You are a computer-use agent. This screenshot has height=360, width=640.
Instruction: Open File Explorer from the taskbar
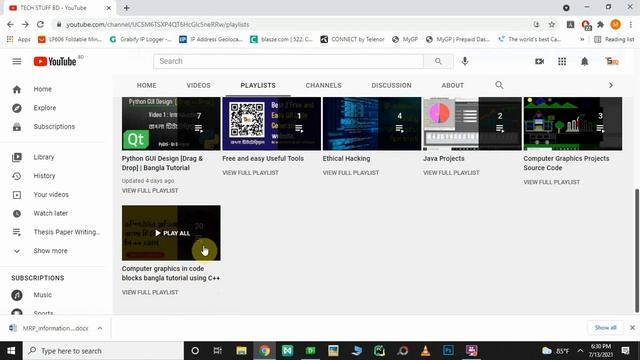241,351
